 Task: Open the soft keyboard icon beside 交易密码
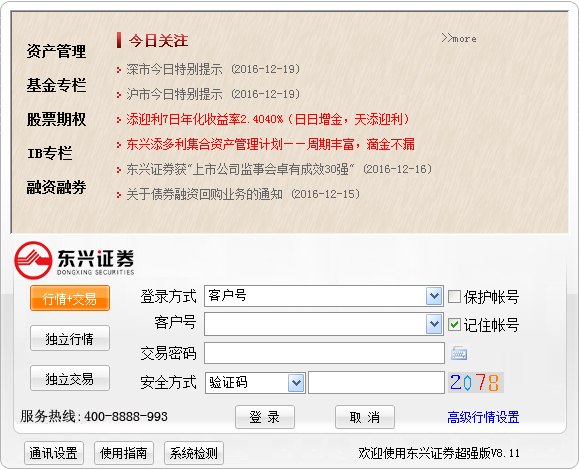(459, 353)
